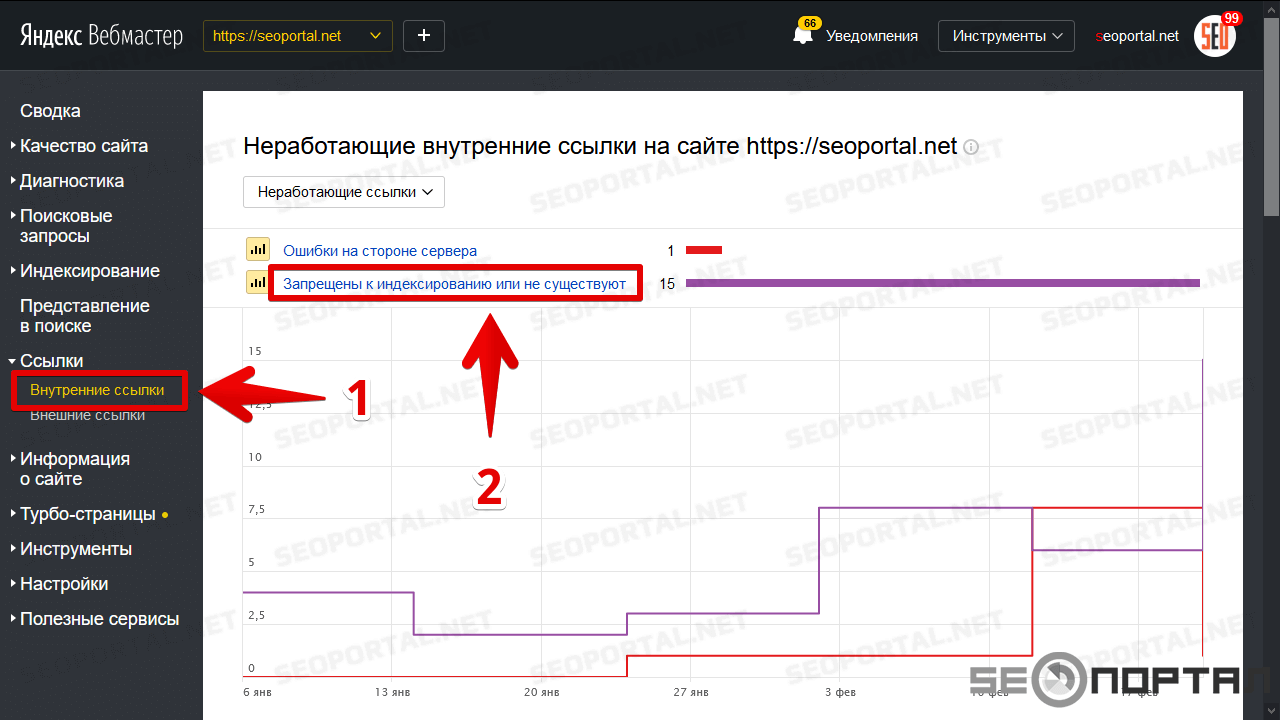1280x720 pixels.
Task: Click the Яндекс Вебмастер logo
Action: point(101,36)
